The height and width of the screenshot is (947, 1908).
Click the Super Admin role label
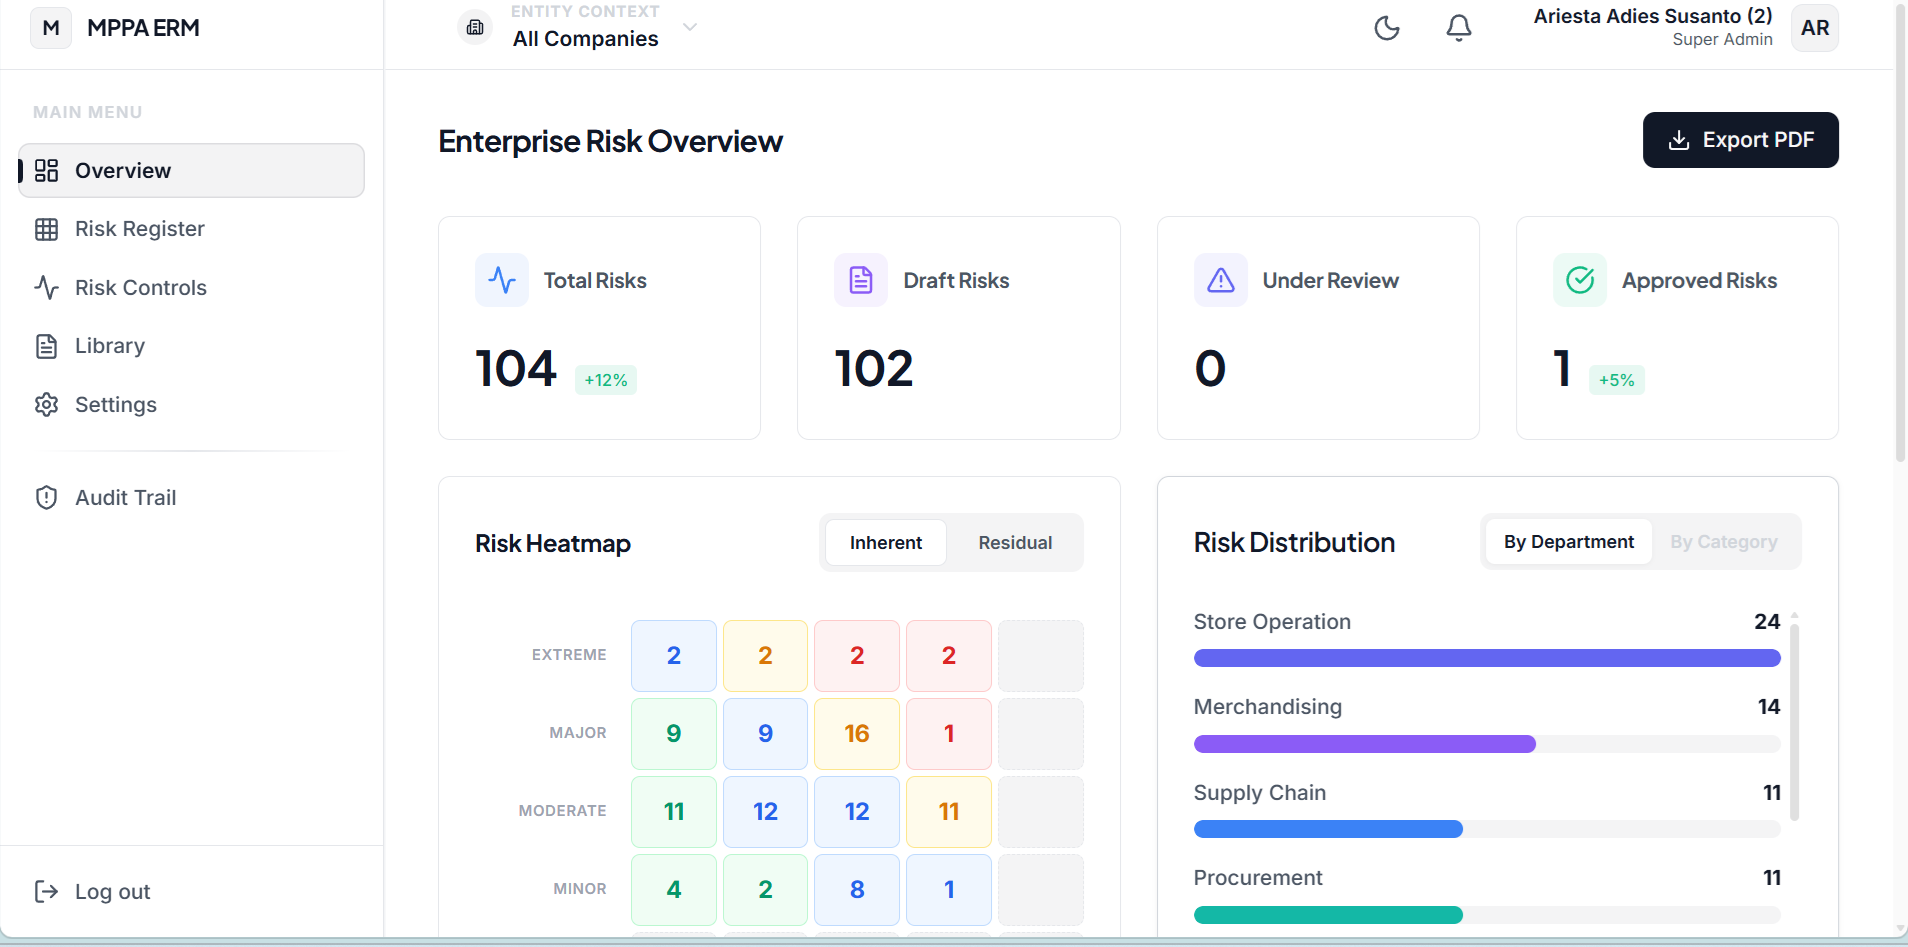coord(1722,40)
